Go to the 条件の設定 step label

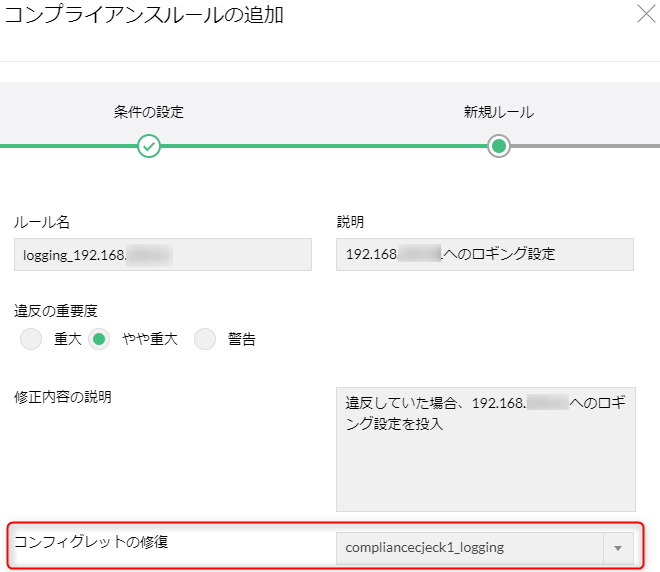click(149, 112)
